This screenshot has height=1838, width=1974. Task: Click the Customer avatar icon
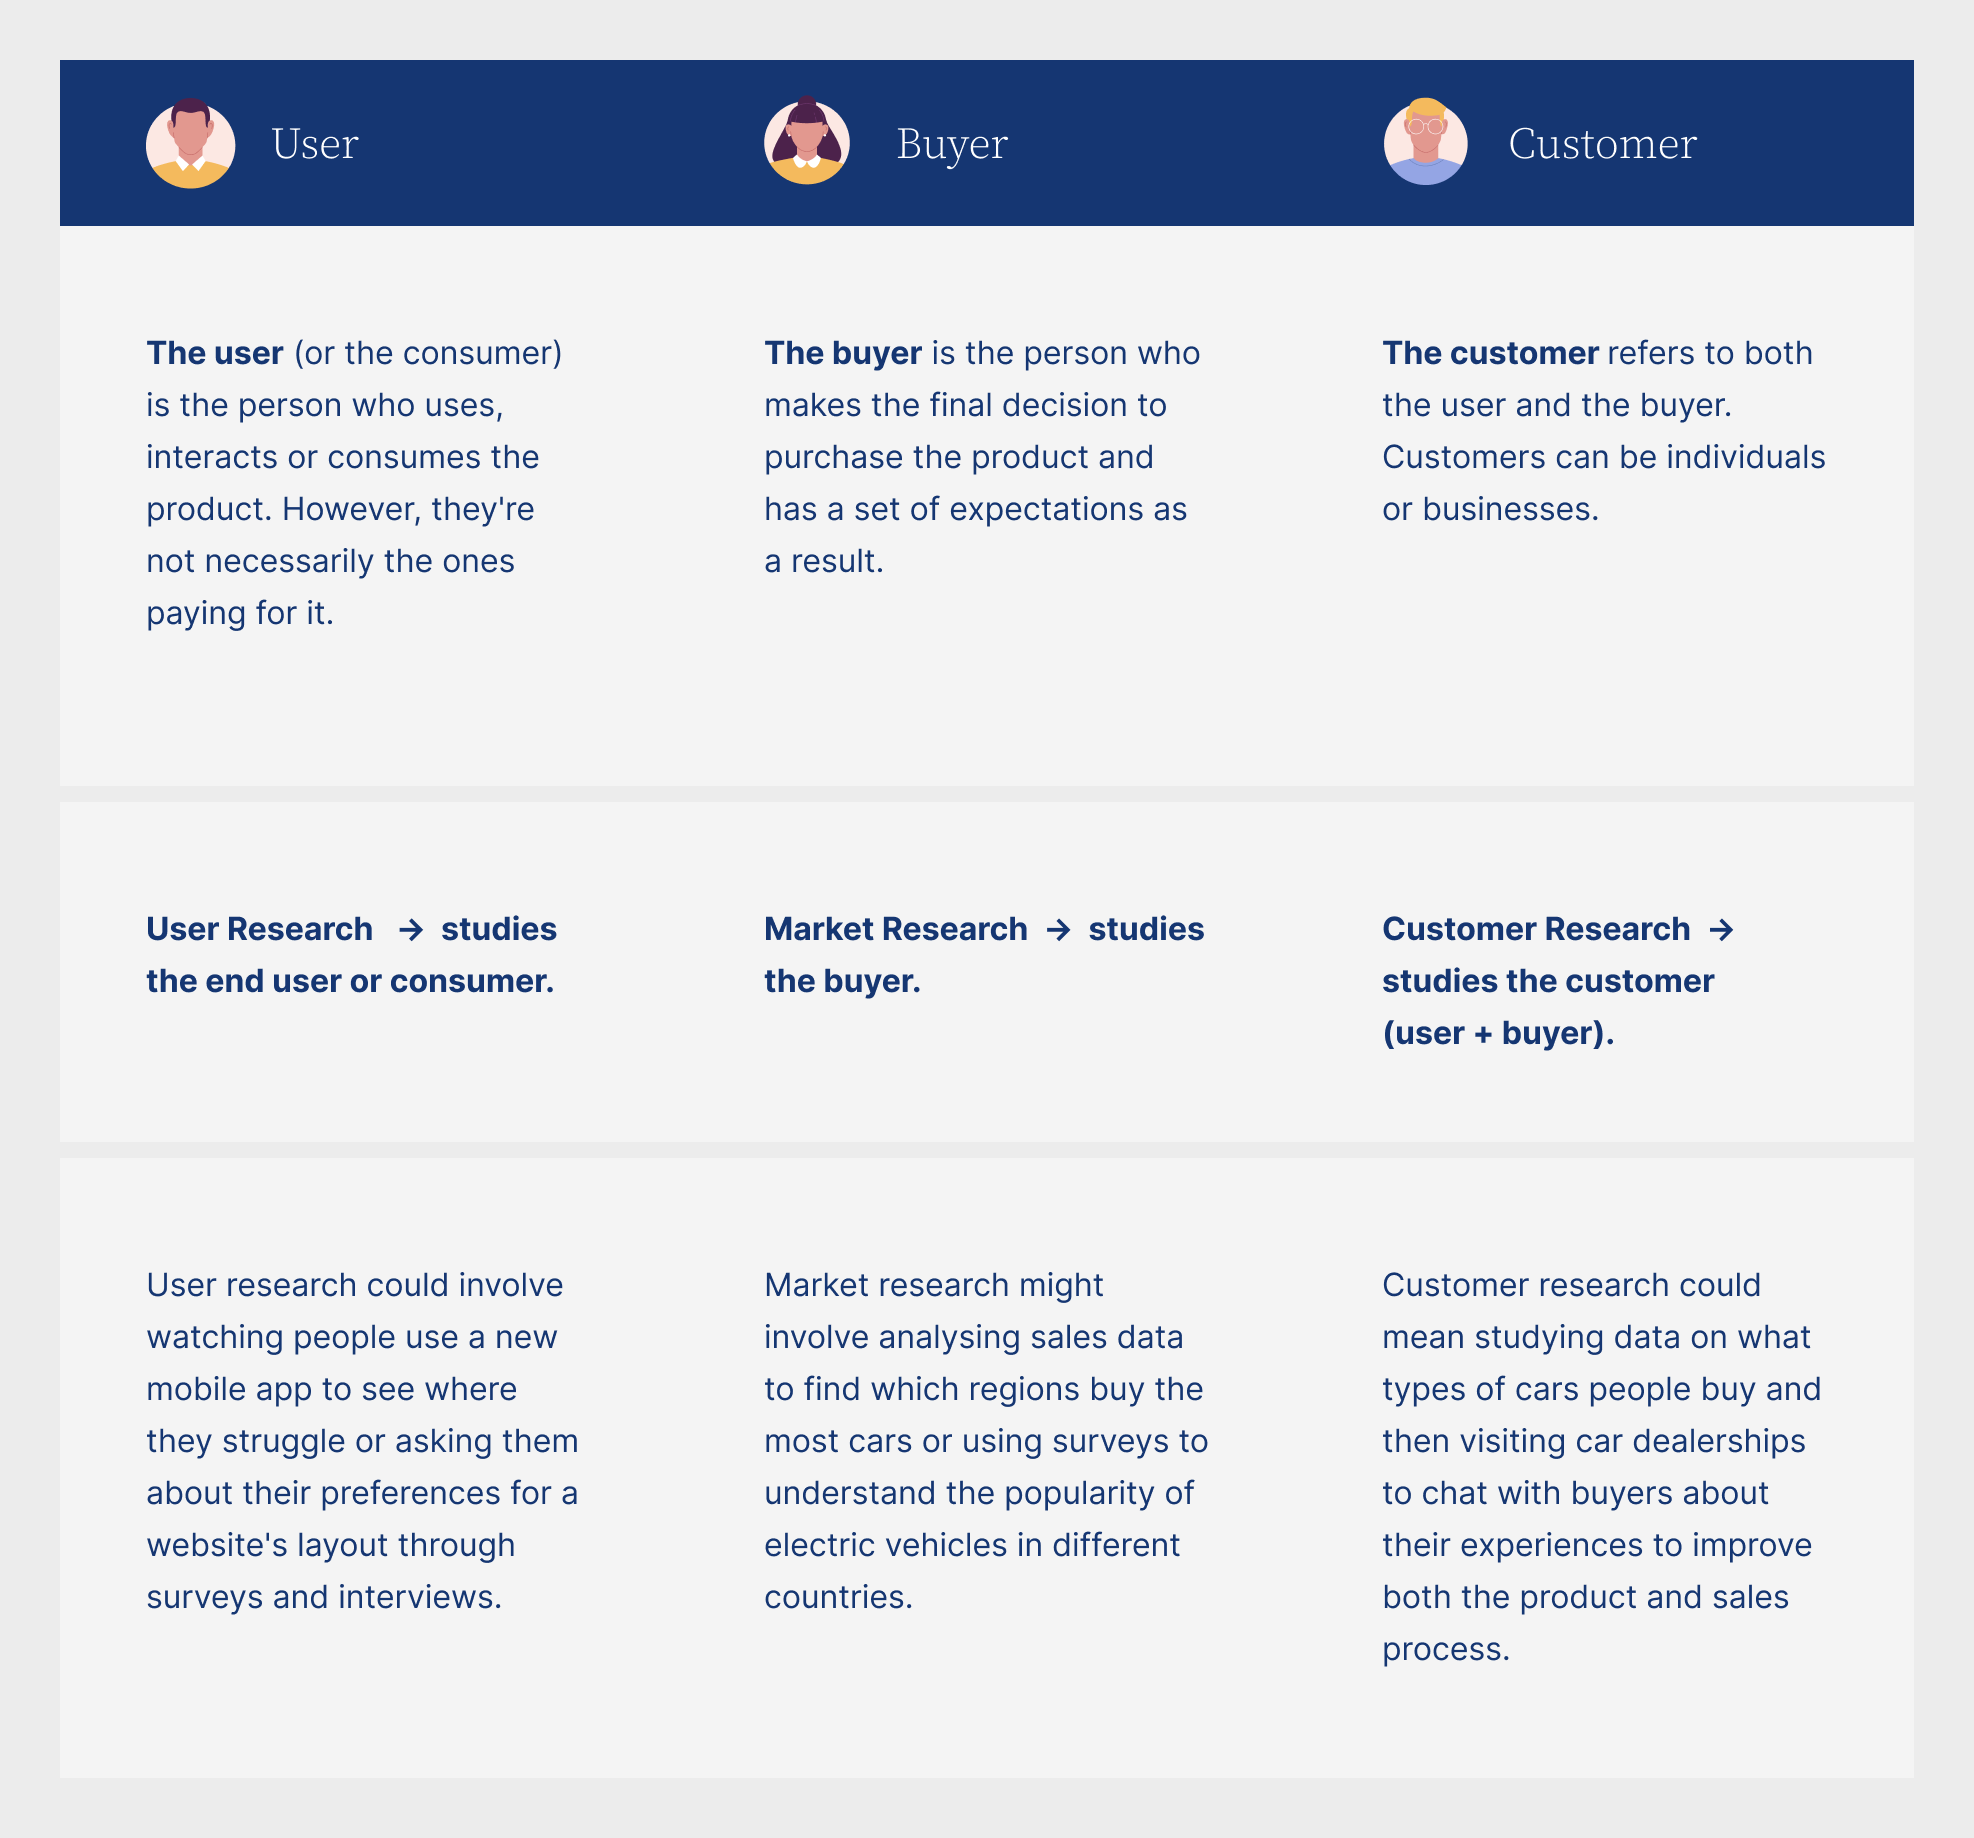pyautogui.click(x=1425, y=142)
